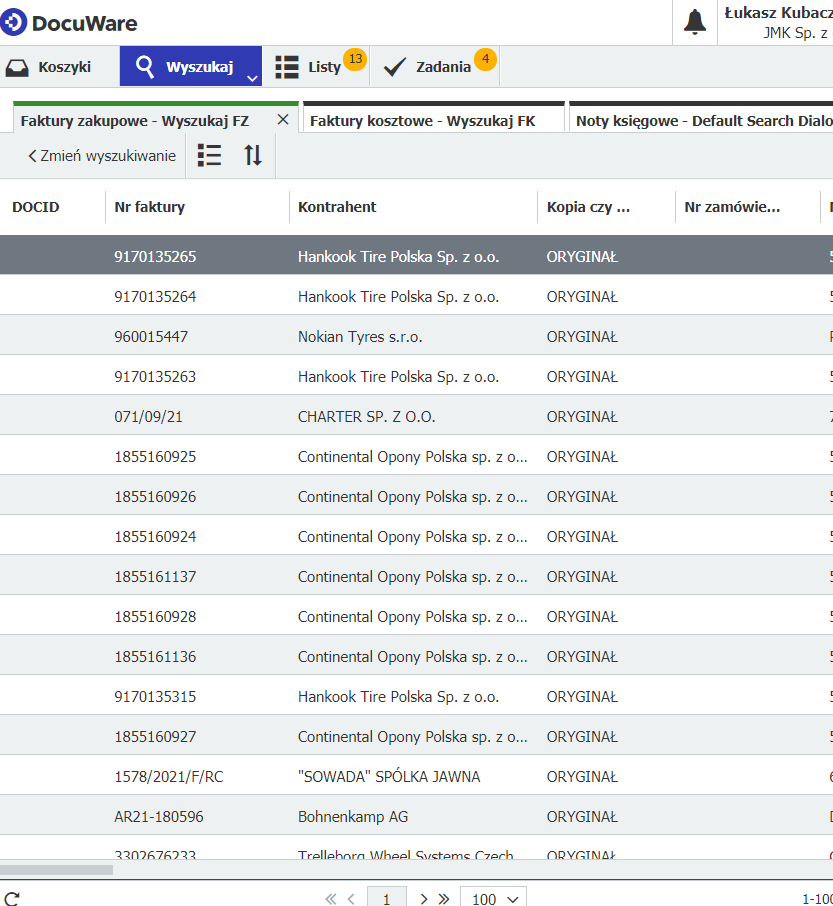Click the DocuWare logo
This screenshot has height=906, width=833.
[x=70, y=23]
